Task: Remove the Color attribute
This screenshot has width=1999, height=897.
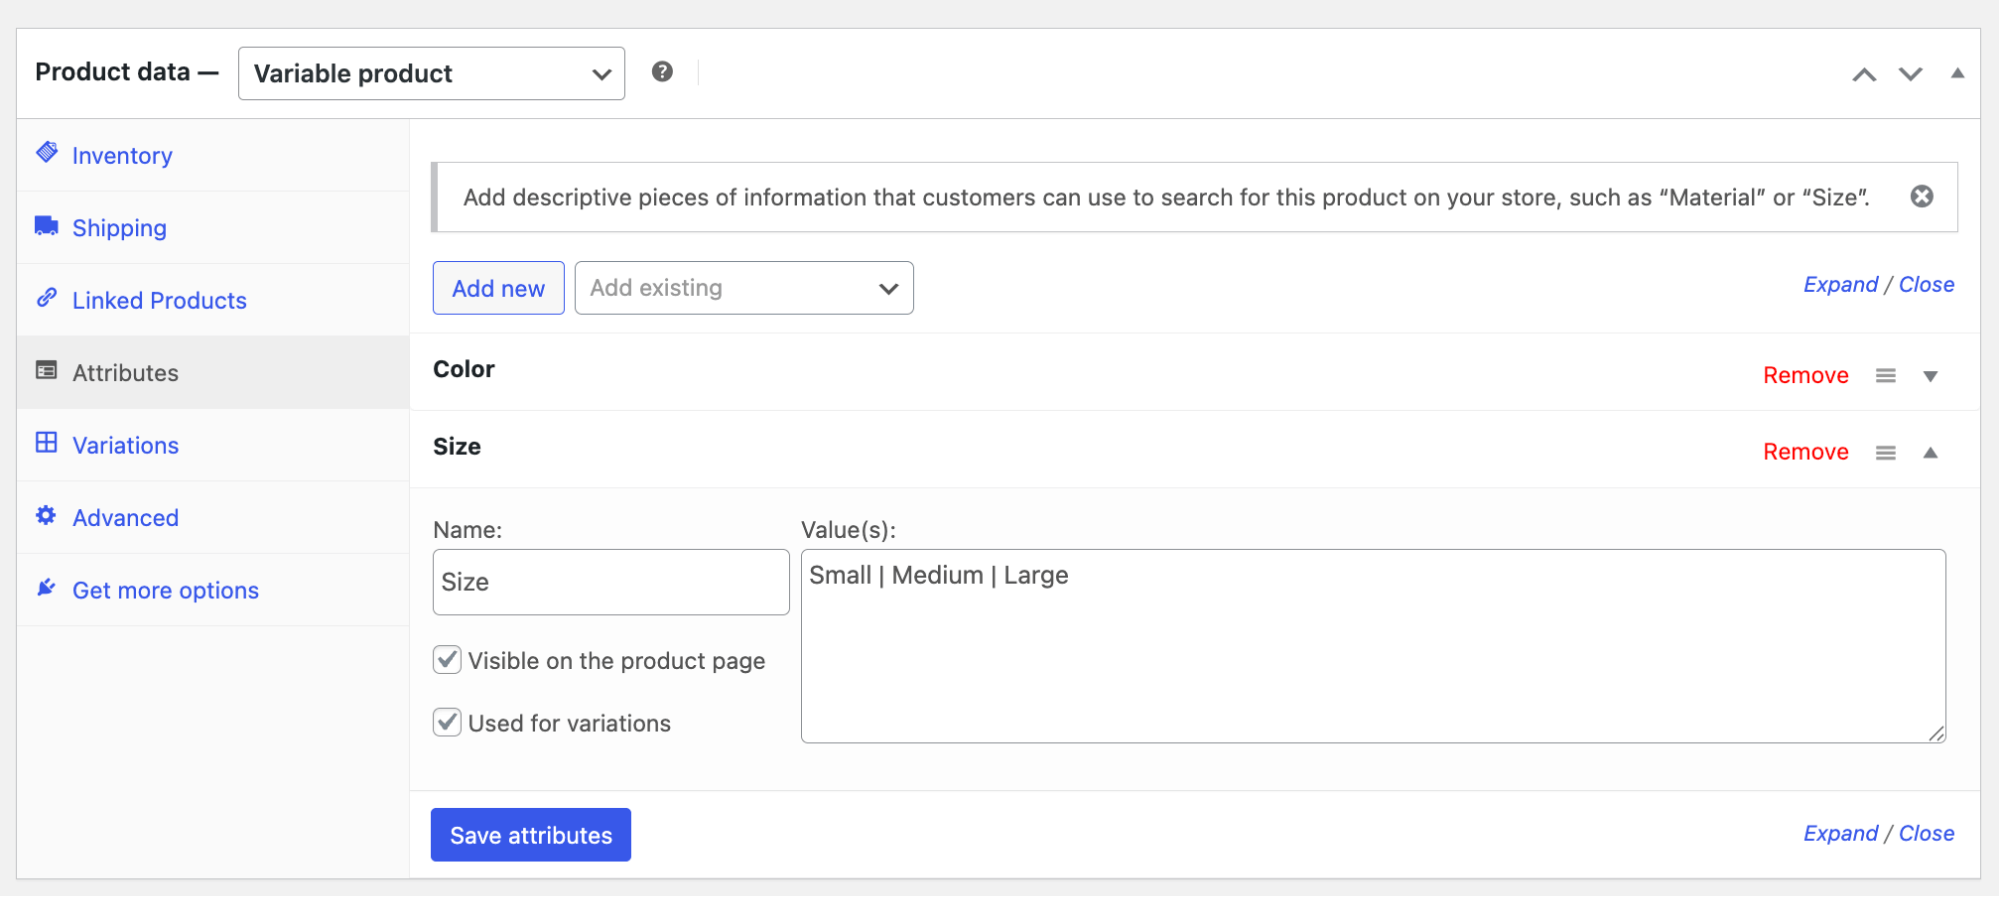Action: (1806, 375)
